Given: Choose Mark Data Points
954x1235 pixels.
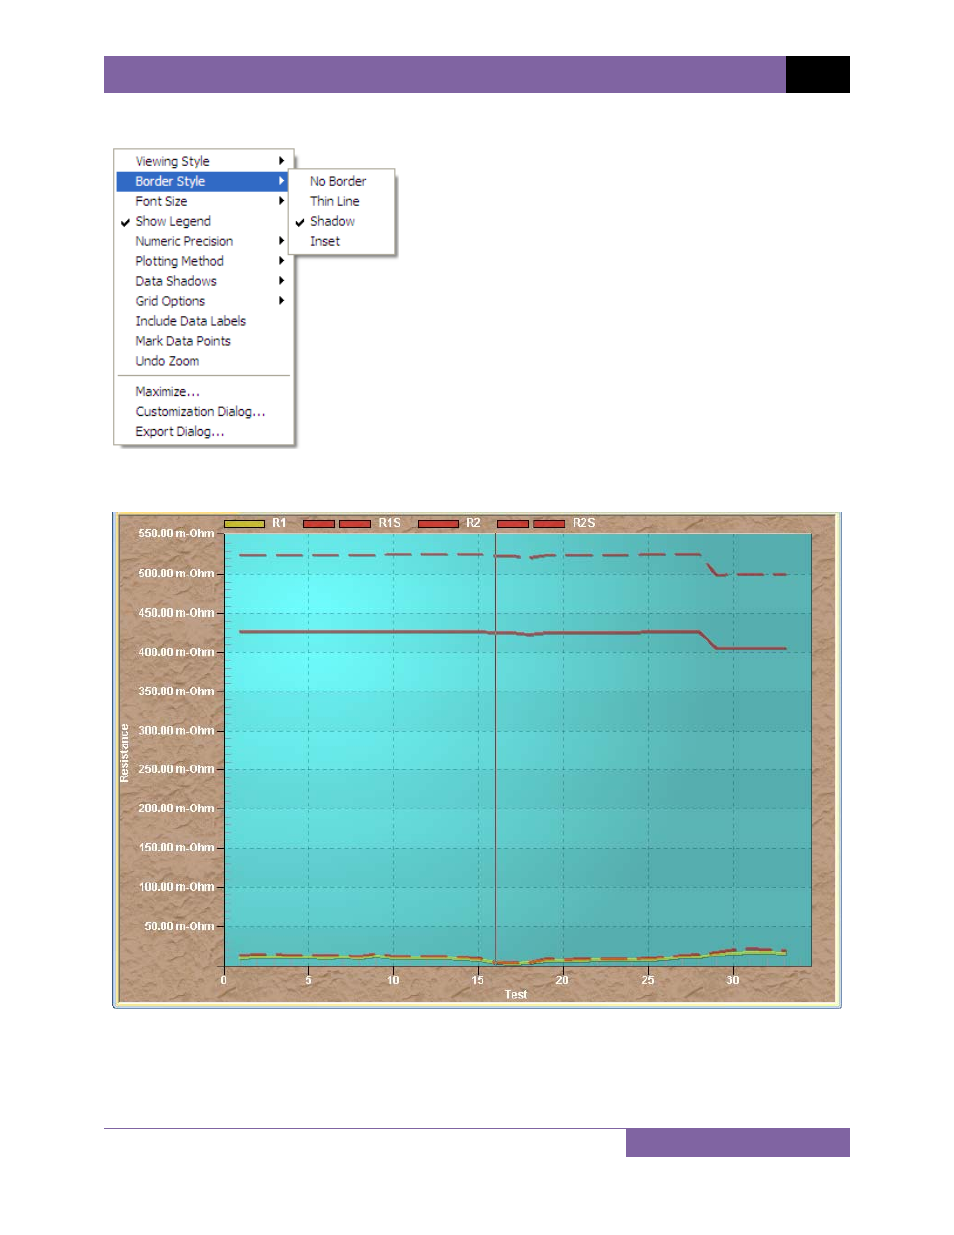Looking at the screenshot, I should (203, 341).
